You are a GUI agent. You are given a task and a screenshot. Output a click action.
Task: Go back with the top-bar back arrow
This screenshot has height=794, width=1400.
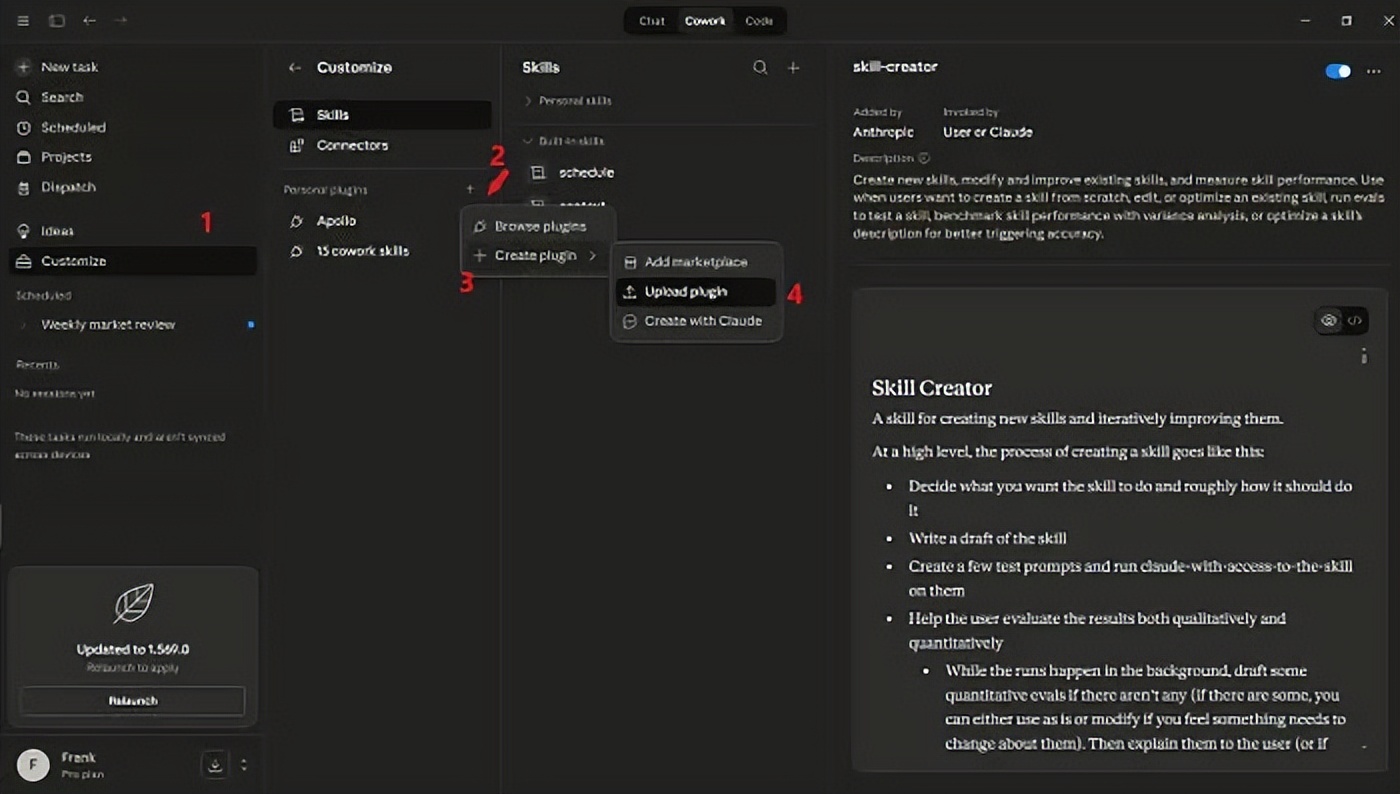[89, 21]
